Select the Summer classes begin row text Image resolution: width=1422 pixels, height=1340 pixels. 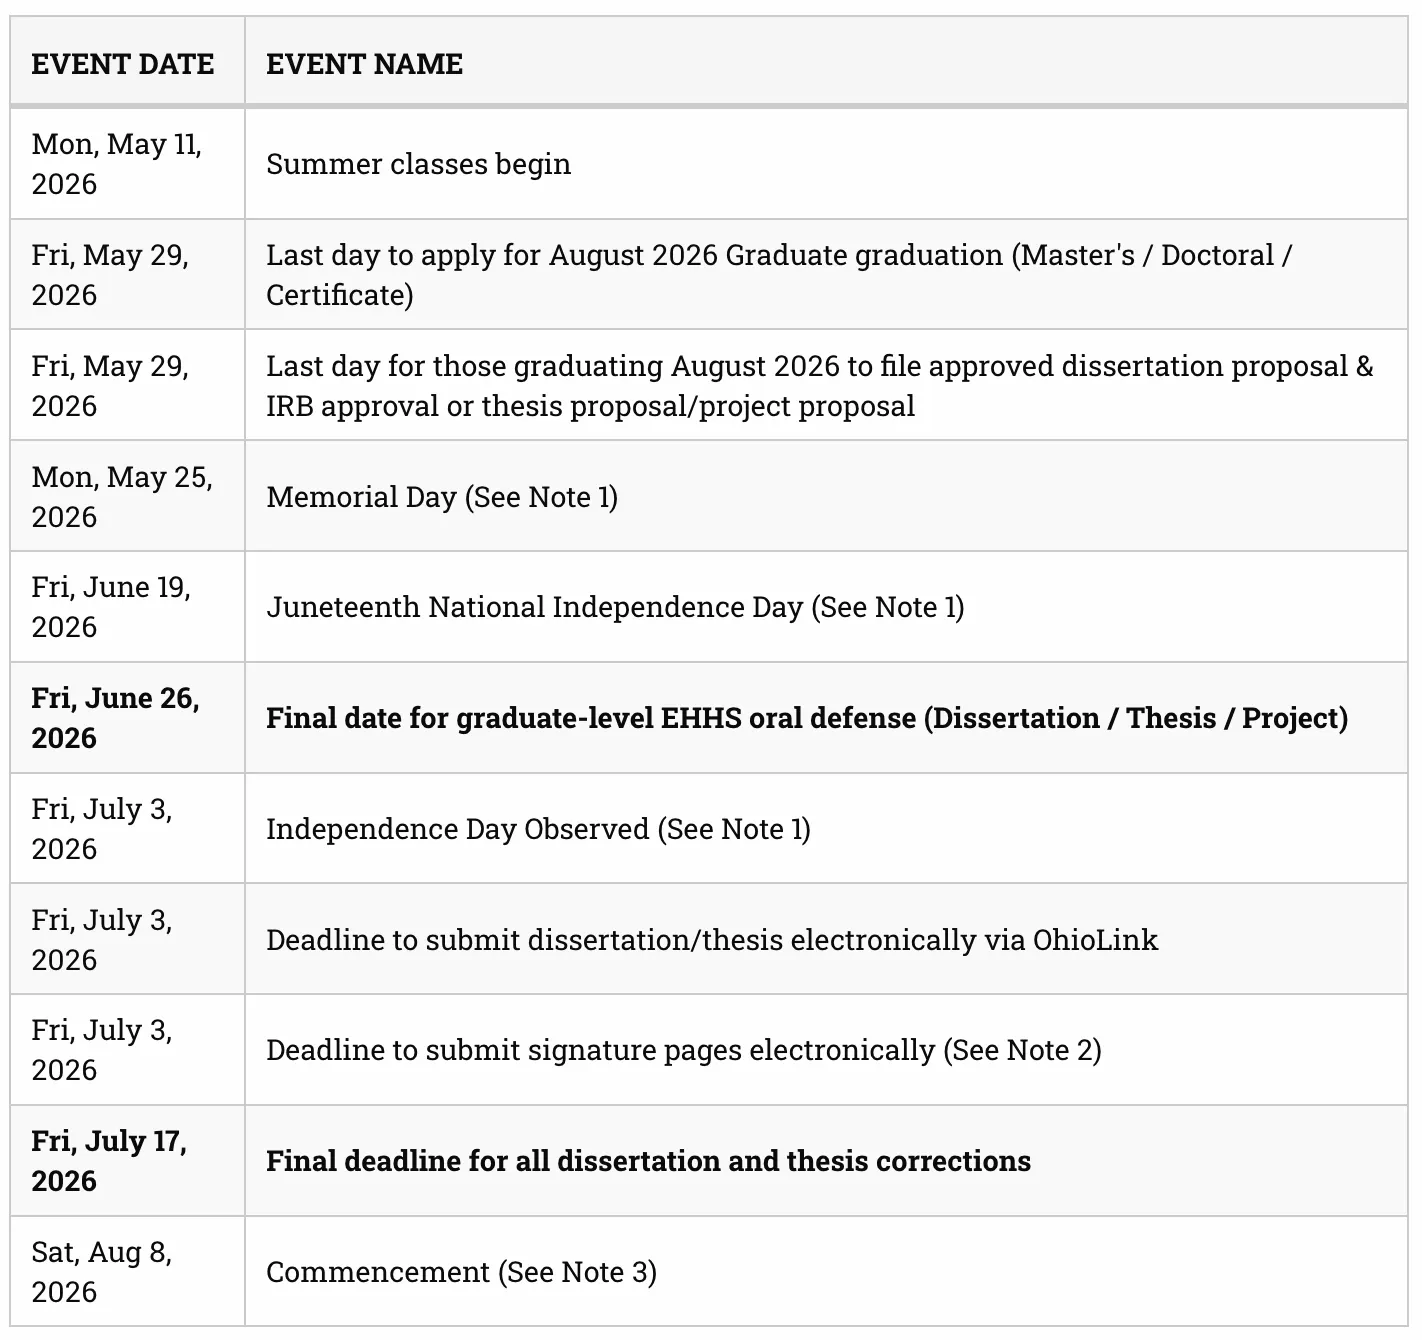418,164
